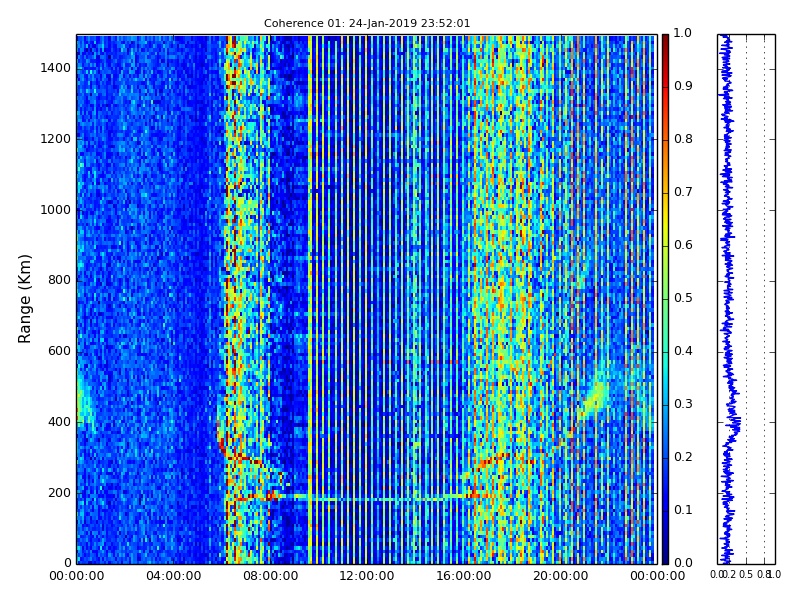Click the 200 range tick label
Screen dimensions: 800x600
click(x=59, y=493)
